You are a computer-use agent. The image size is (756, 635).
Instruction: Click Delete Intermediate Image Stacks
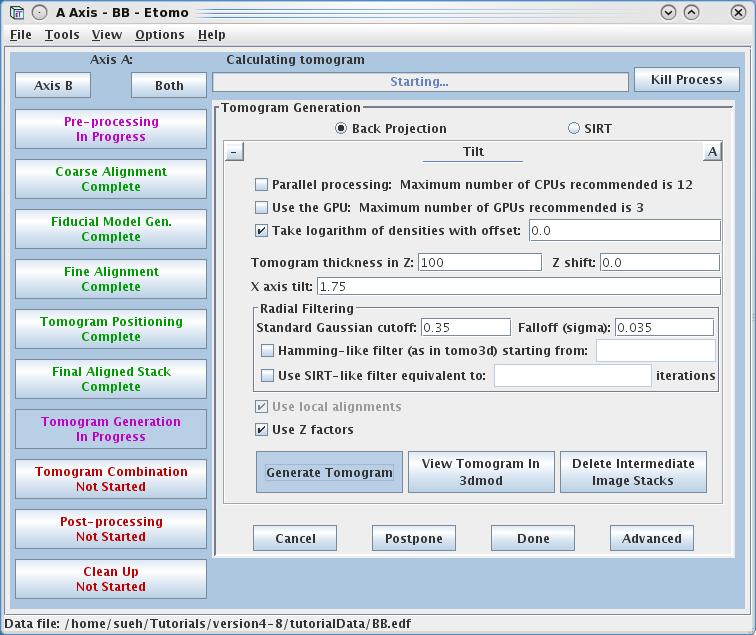(x=633, y=472)
